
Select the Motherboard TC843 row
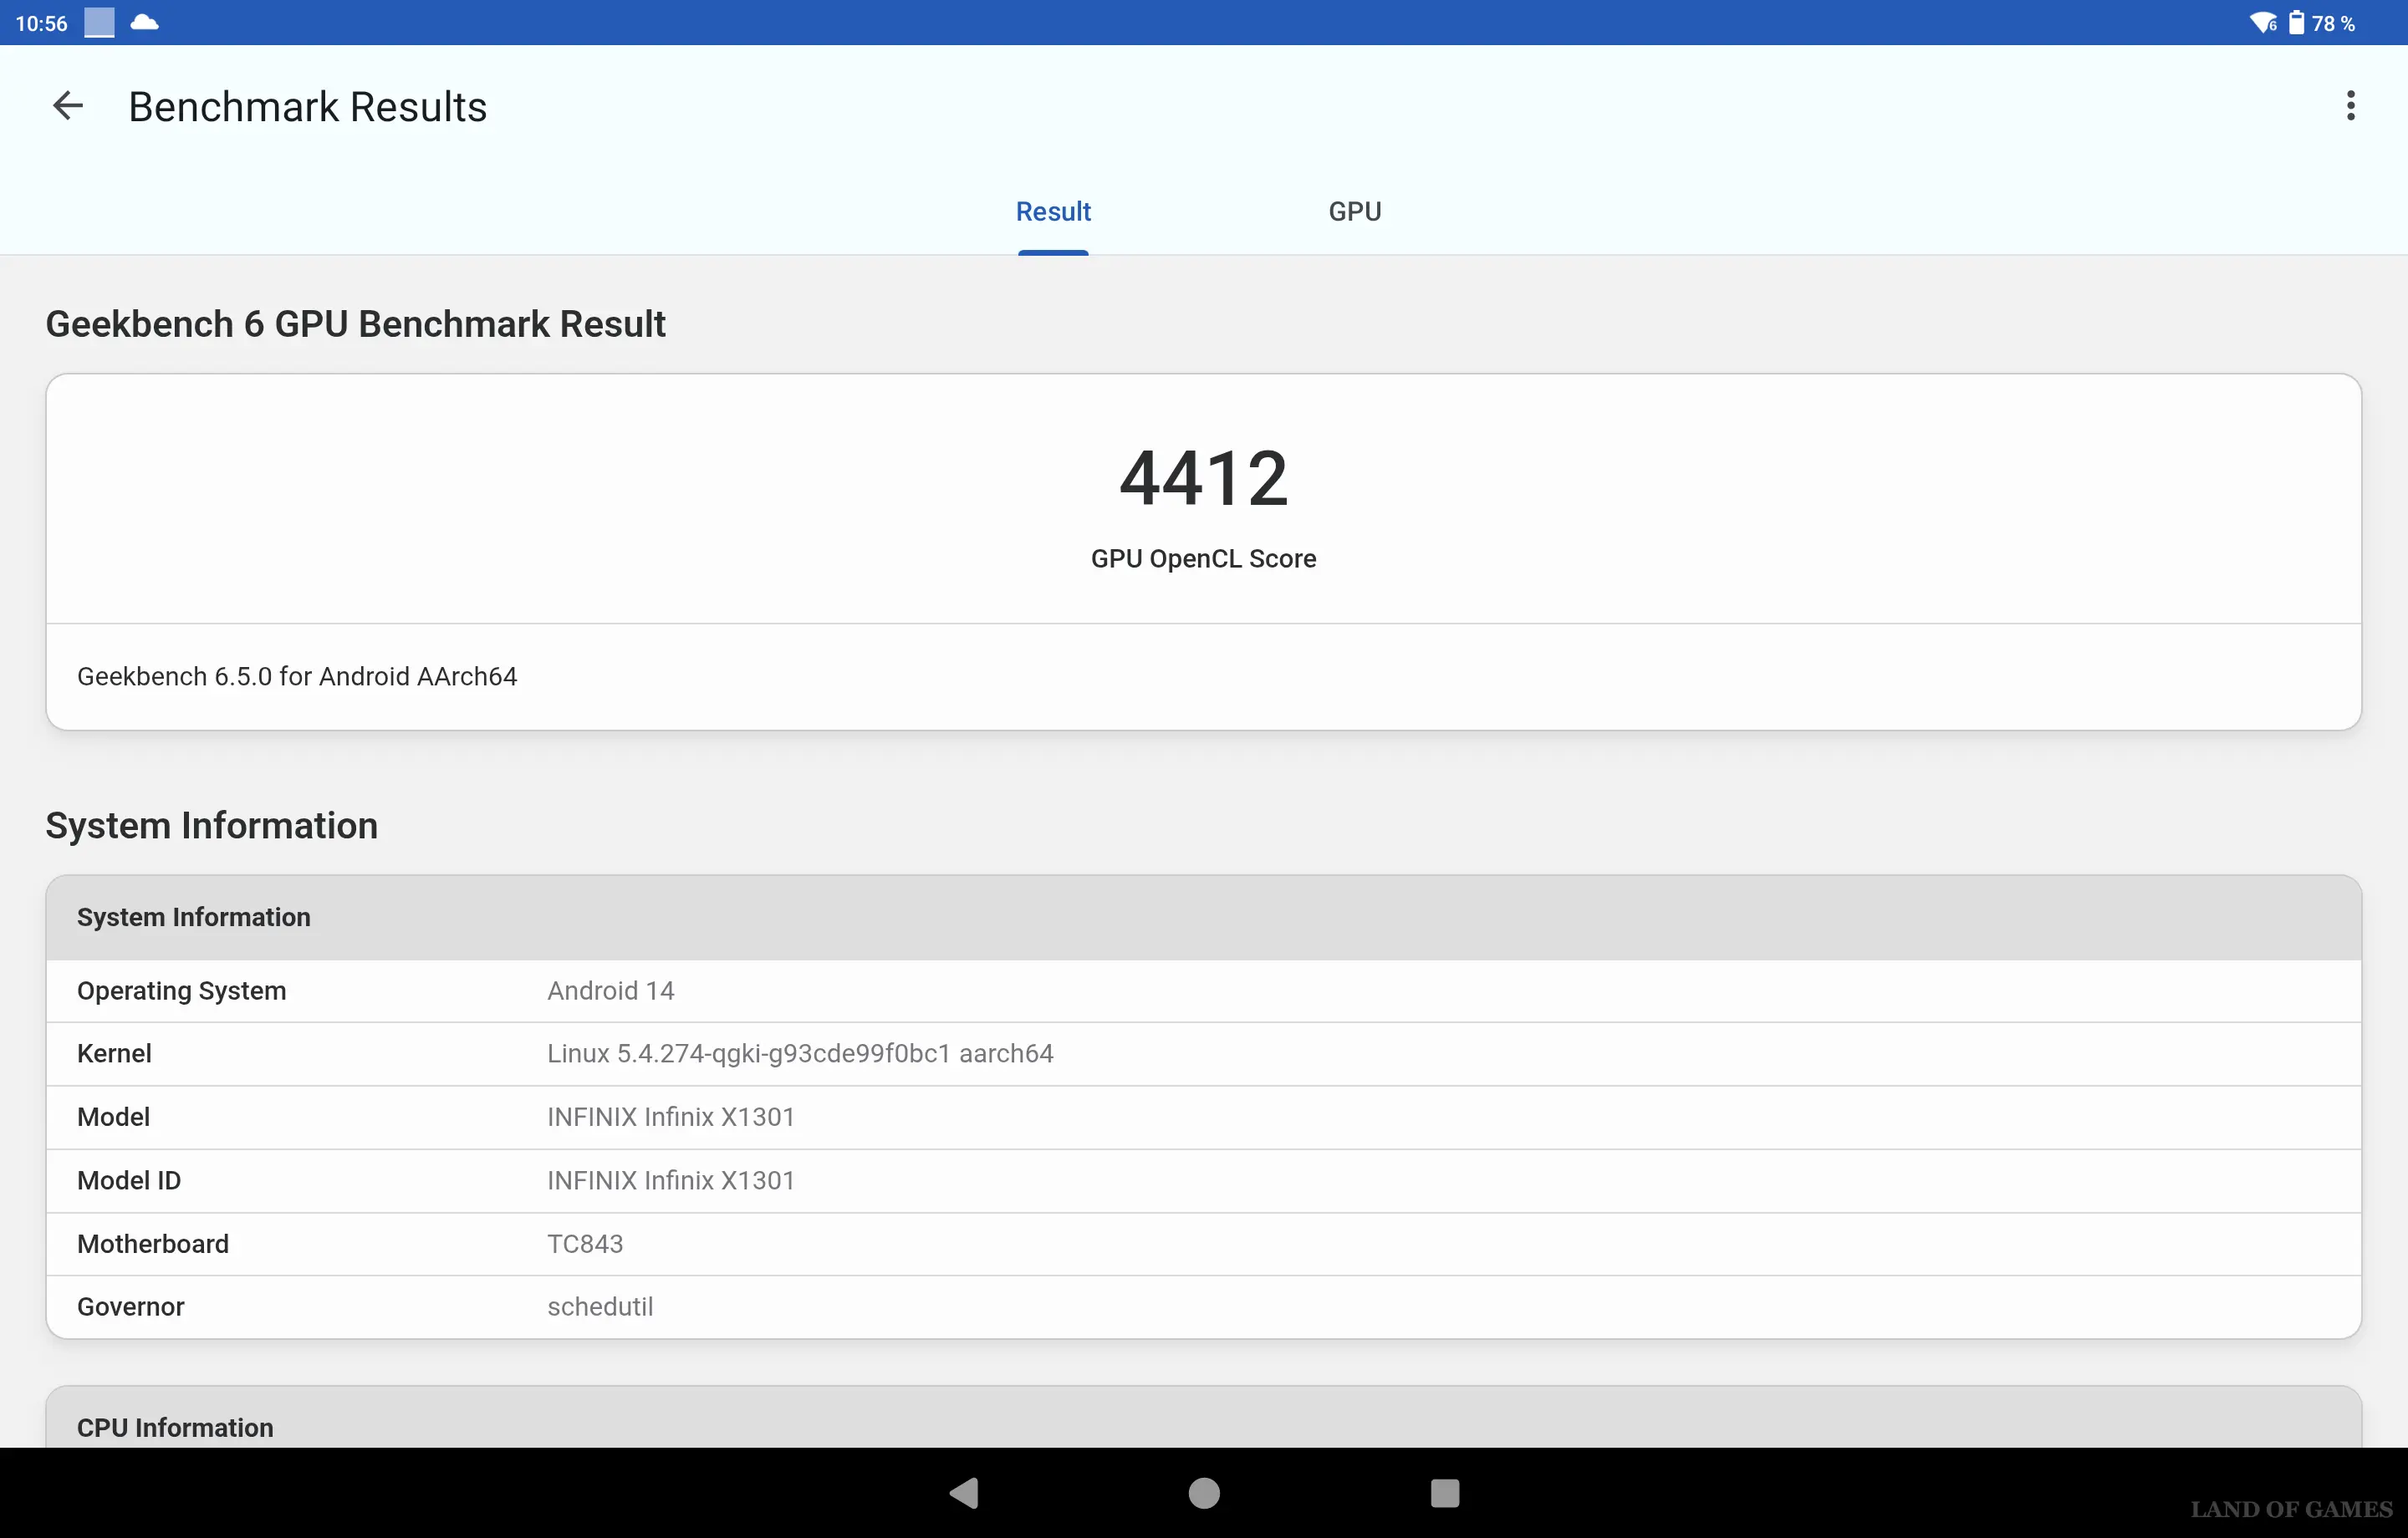1203,1244
